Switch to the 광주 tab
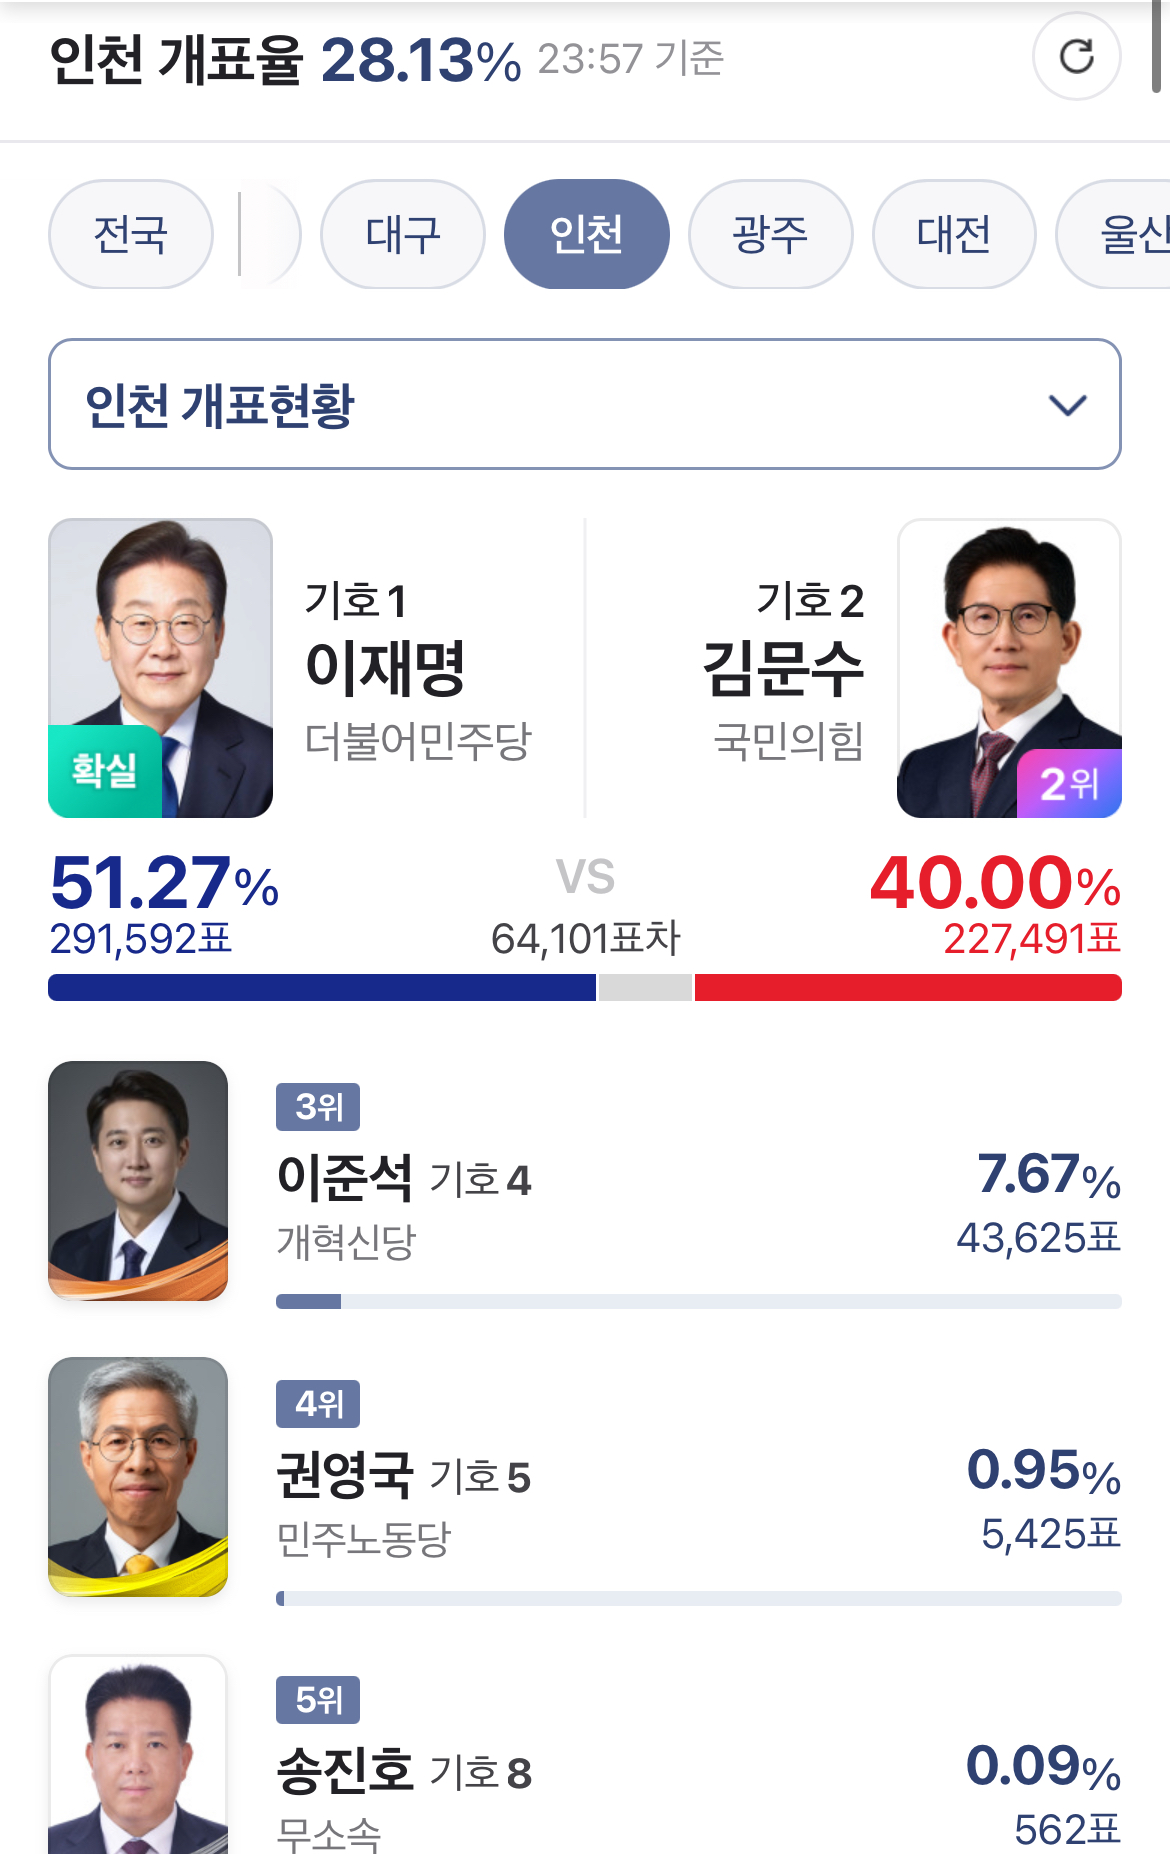Image resolution: width=1170 pixels, height=1854 pixels. point(770,235)
